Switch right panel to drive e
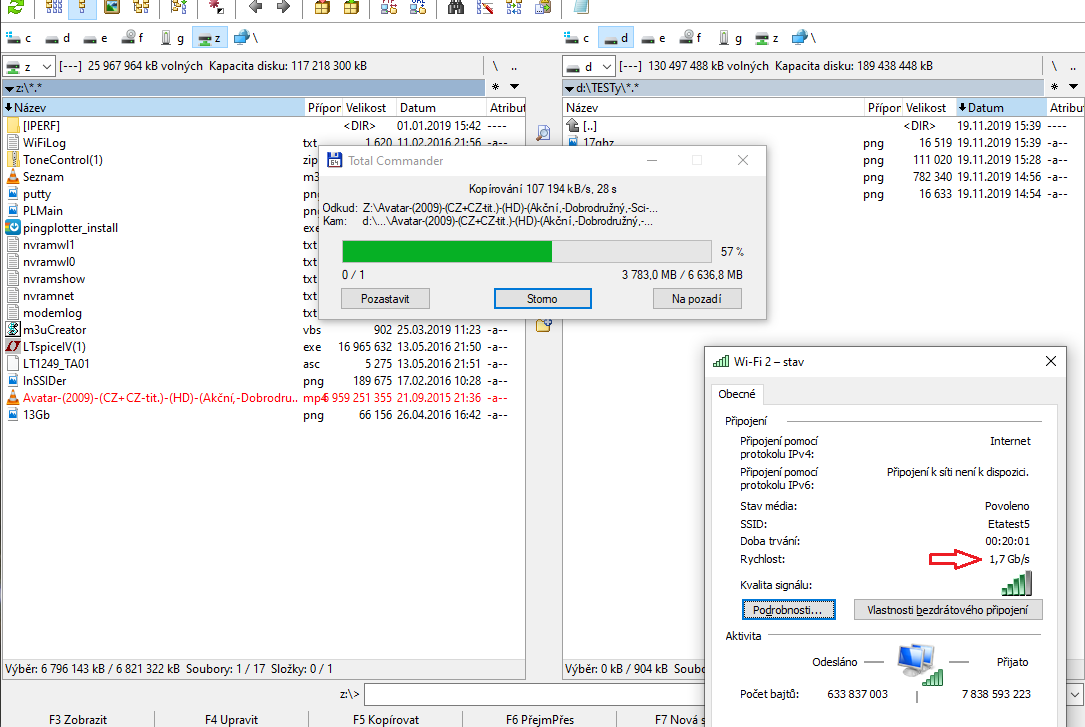The height and width of the screenshot is (727, 1085). [x=653, y=38]
